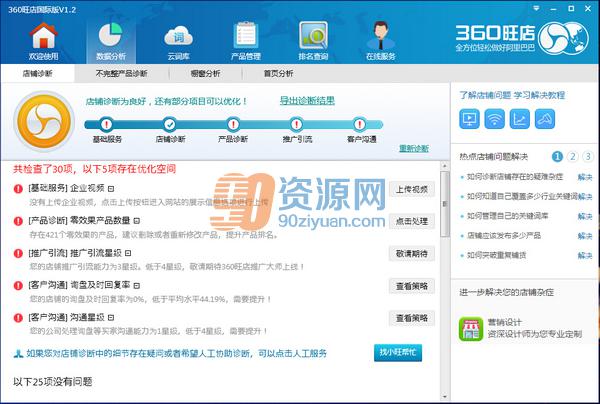This screenshot has width=600, height=404.
Task: Click the 敬请期待 button
Action: click(x=412, y=253)
